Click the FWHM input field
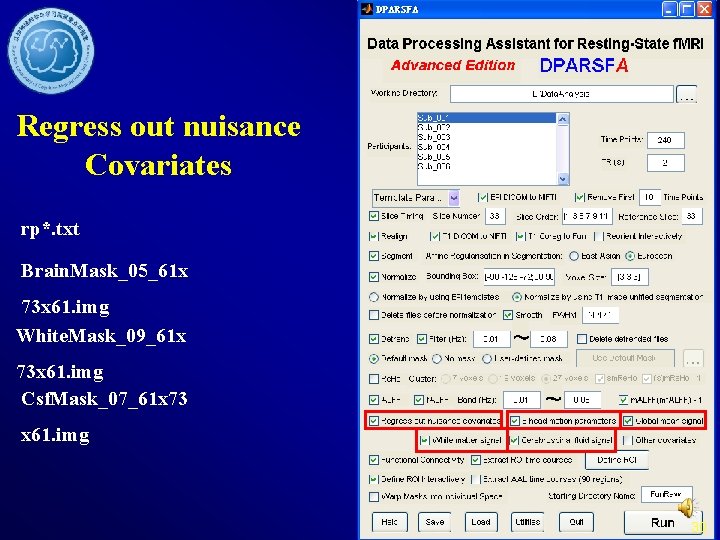The height and width of the screenshot is (540, 720). [x=601, y=315]
